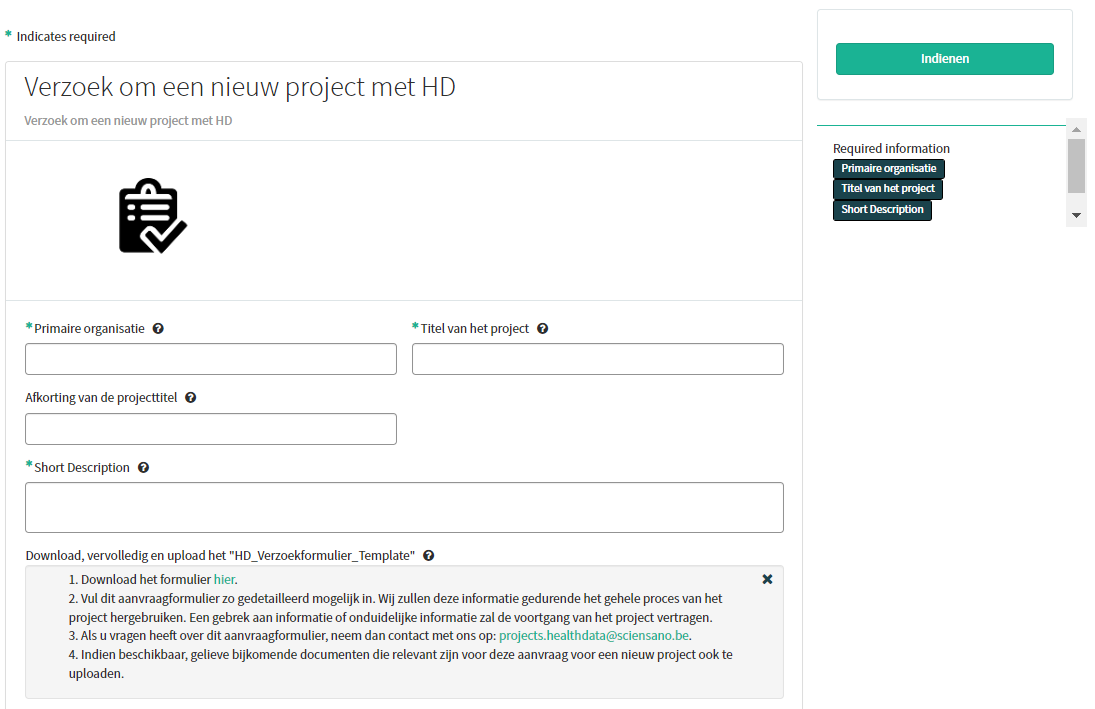
Task: Show help for Afkorting van de projecttitel
Action: pos(190,397)
